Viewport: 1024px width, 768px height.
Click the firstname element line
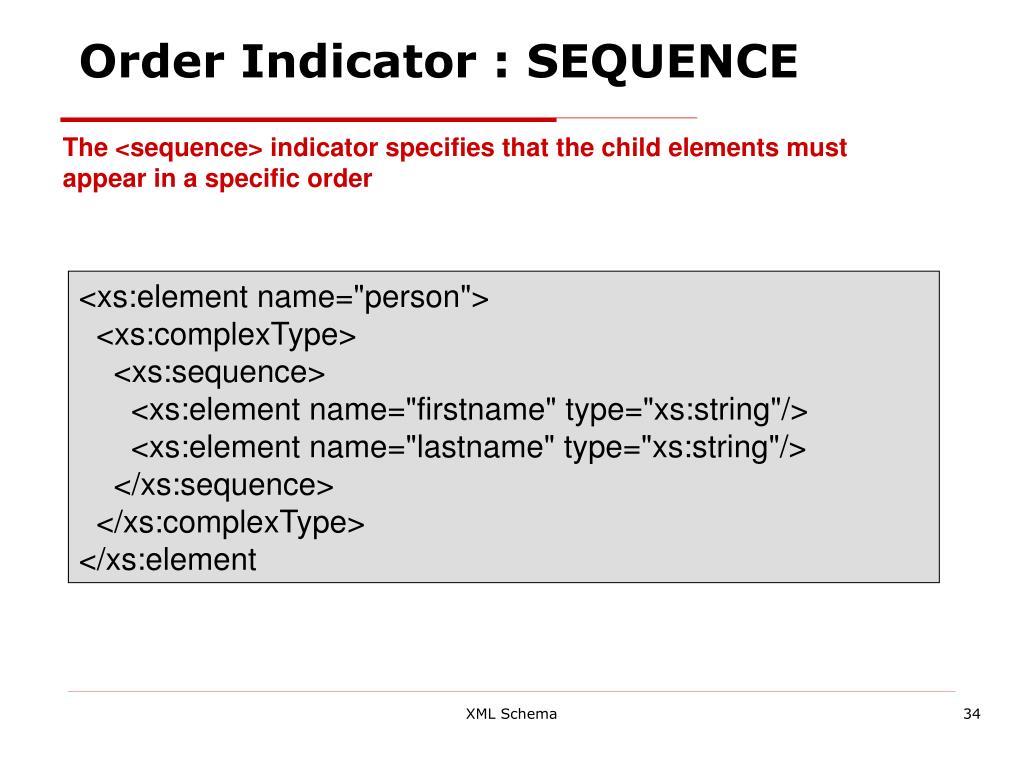(470, 410)
